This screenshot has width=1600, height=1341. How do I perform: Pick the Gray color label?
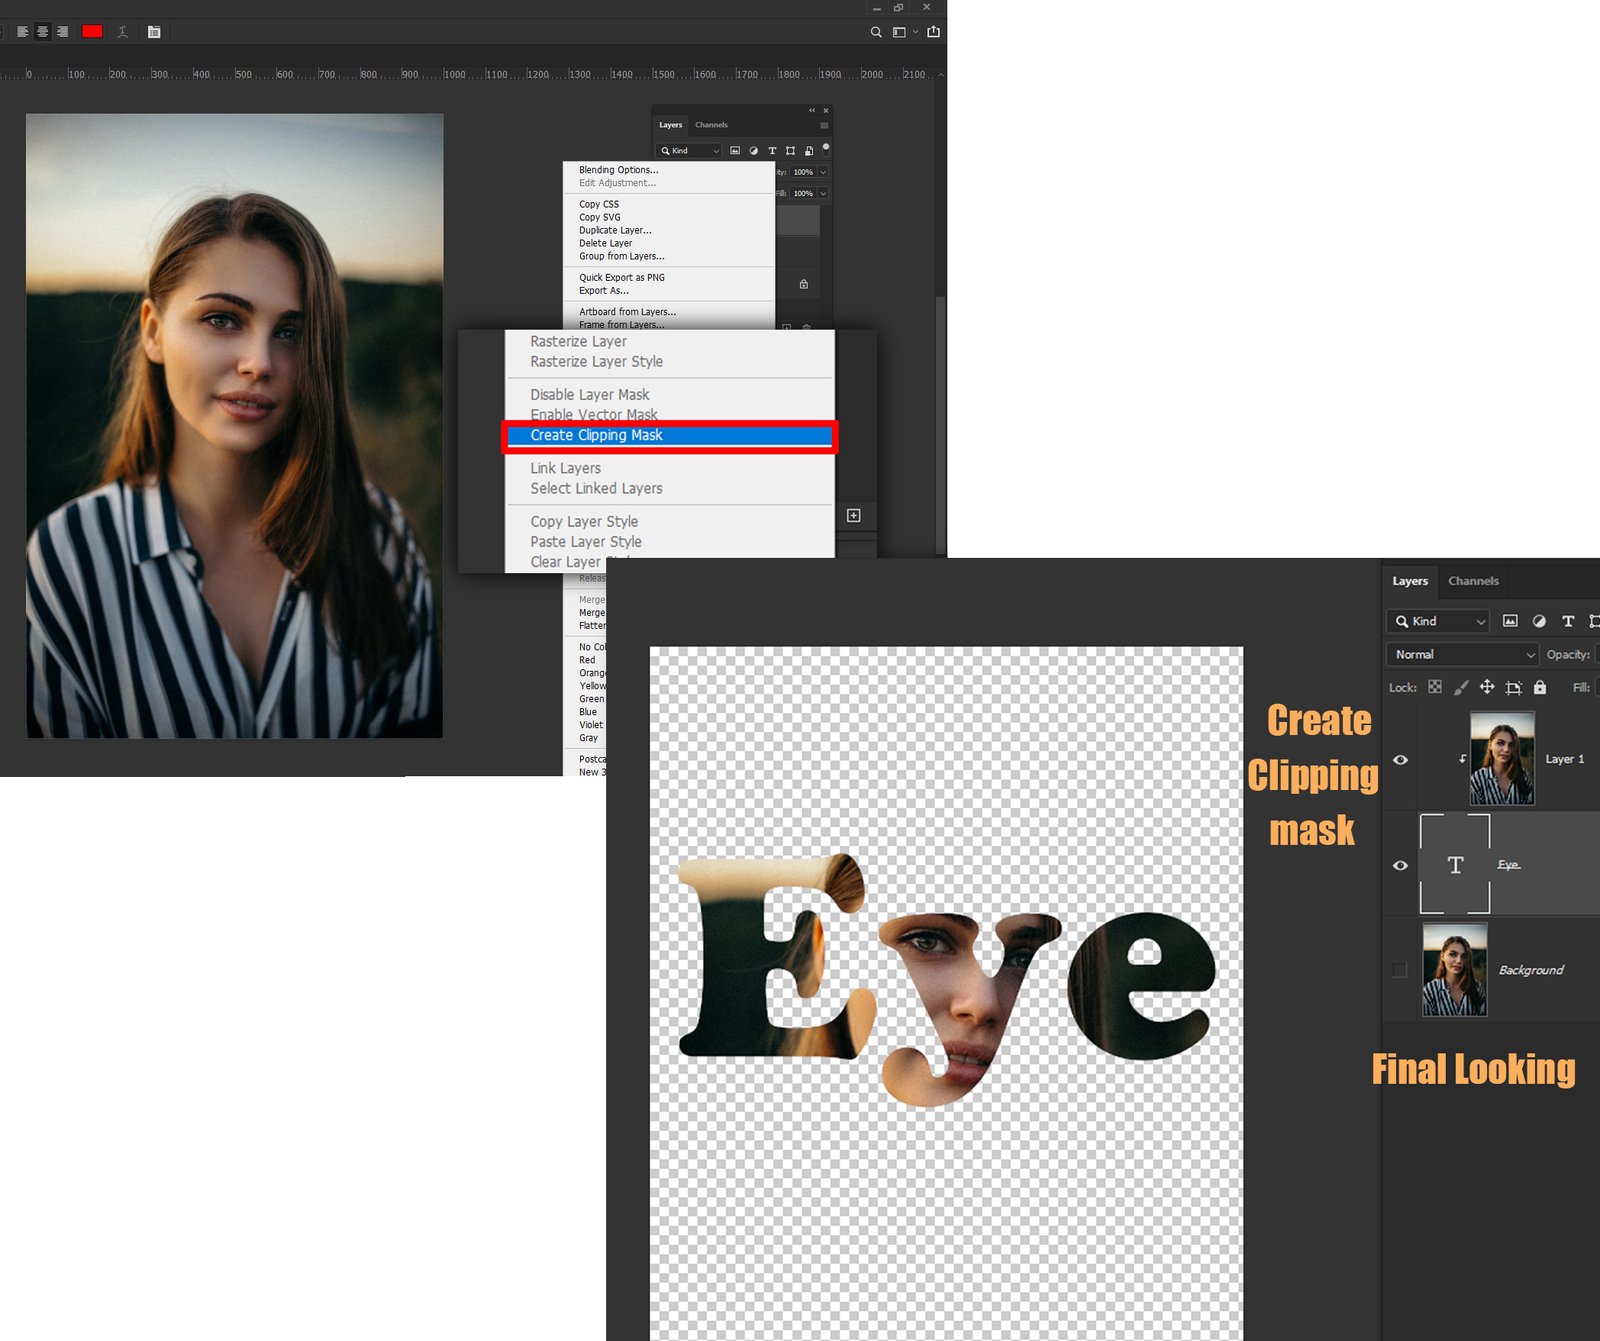pos(588,738)
